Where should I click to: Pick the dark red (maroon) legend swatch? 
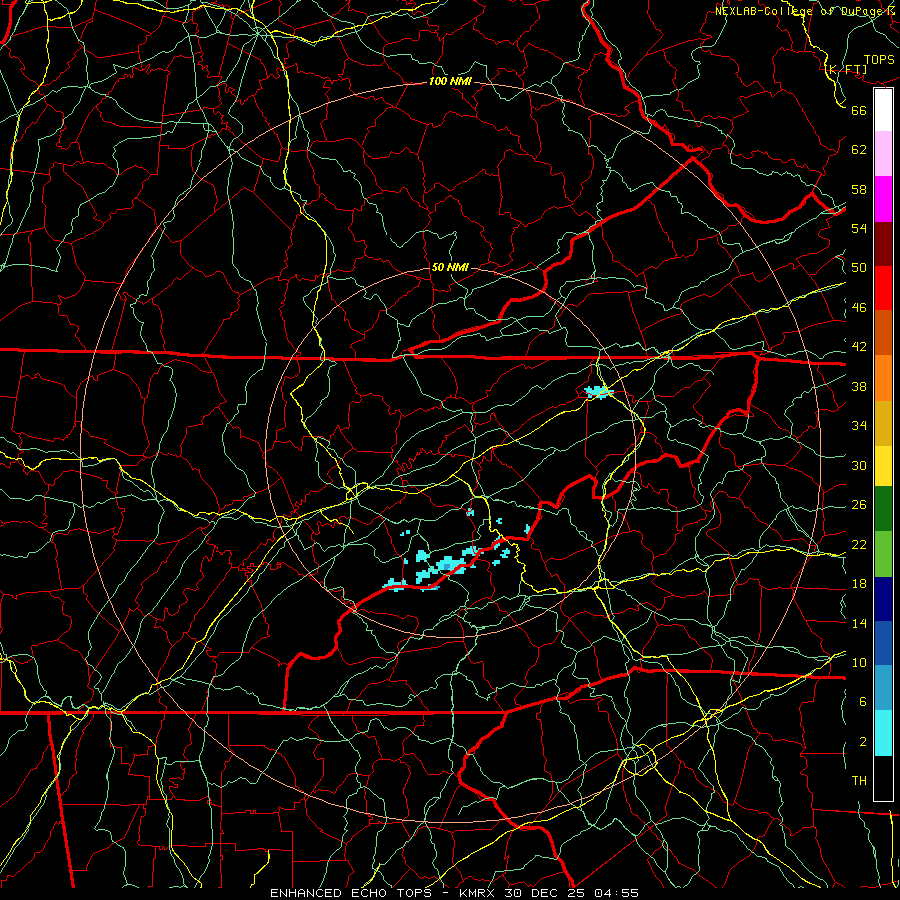click(883, 244)
